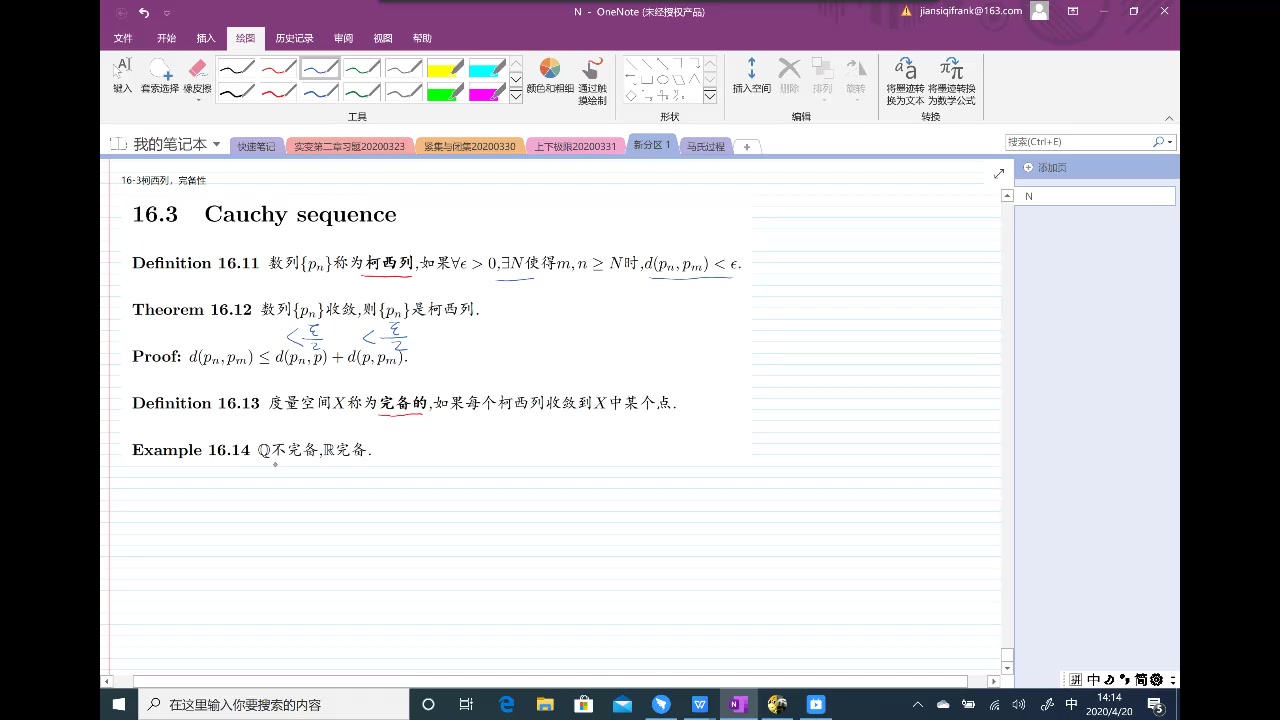Click 添加页 add page button
Image resolution: width=1280 pixels, height=720 pixels.
[x=1046, y=167]
